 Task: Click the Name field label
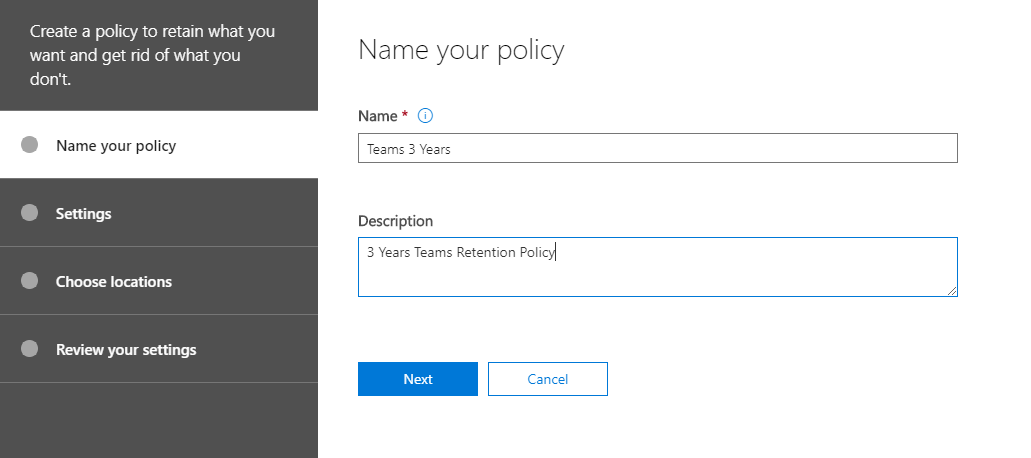(x=378, y=116)
